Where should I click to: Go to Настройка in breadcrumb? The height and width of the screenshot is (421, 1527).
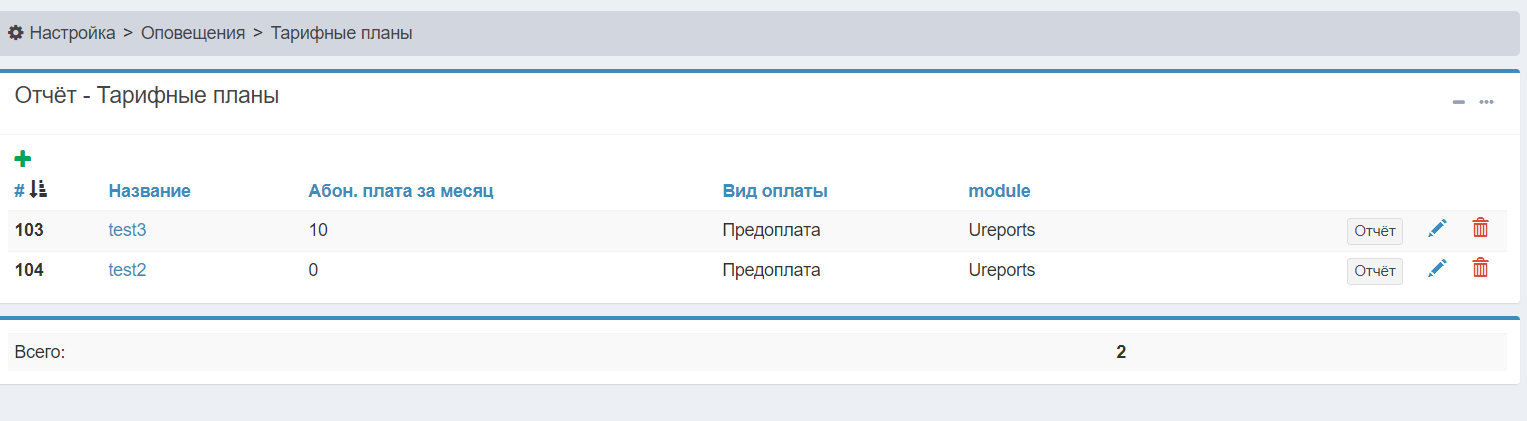tap(72, 33)
